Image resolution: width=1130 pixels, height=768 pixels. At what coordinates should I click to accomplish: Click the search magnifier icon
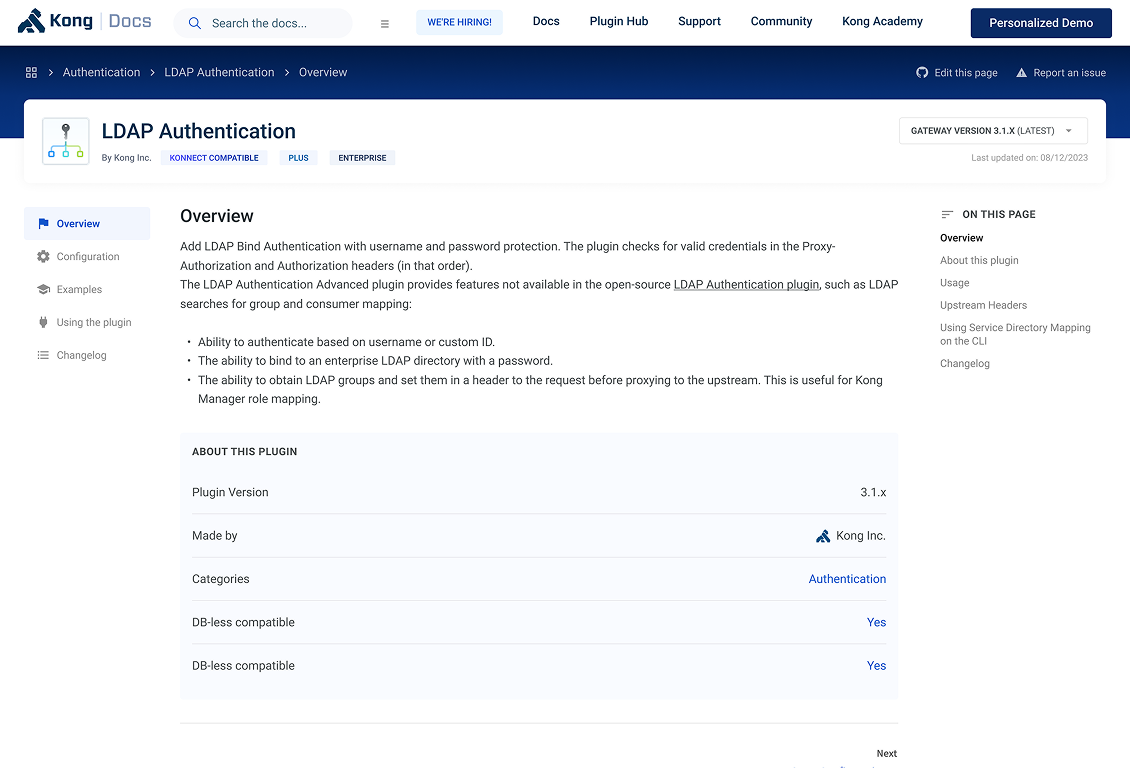point(195,23)
